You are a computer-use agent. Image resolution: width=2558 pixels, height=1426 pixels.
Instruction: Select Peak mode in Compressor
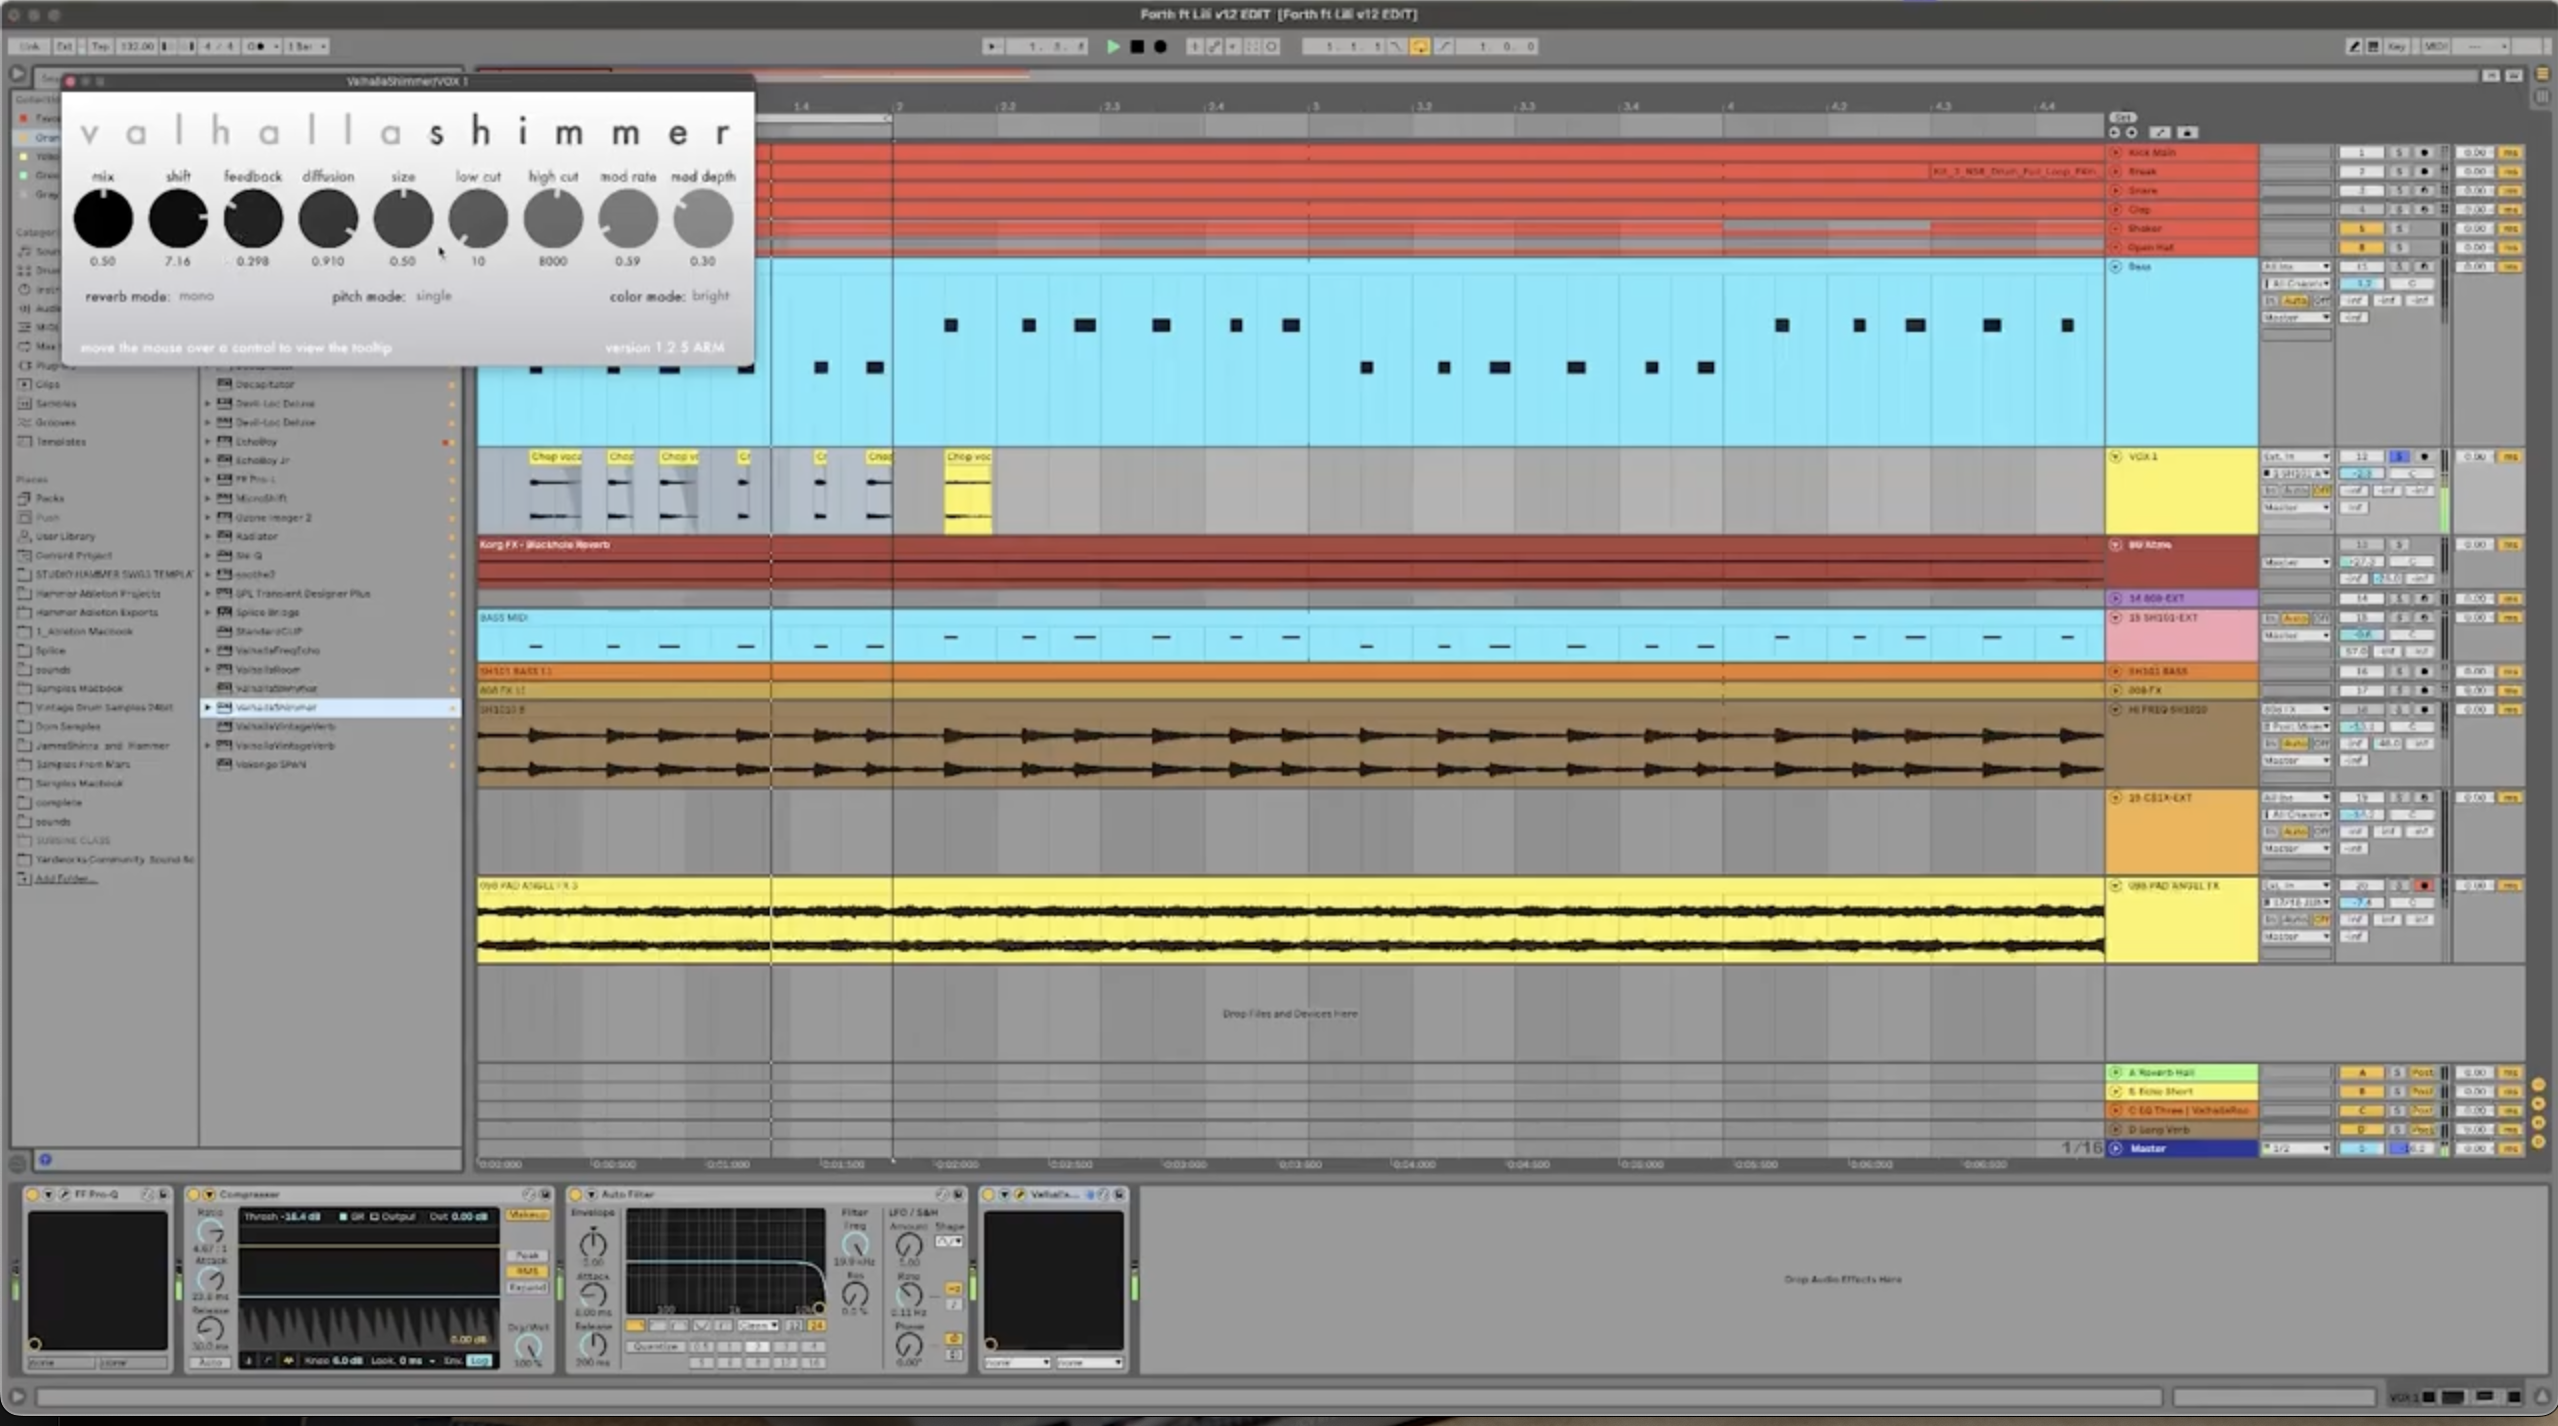click(x=527, y=1255)
